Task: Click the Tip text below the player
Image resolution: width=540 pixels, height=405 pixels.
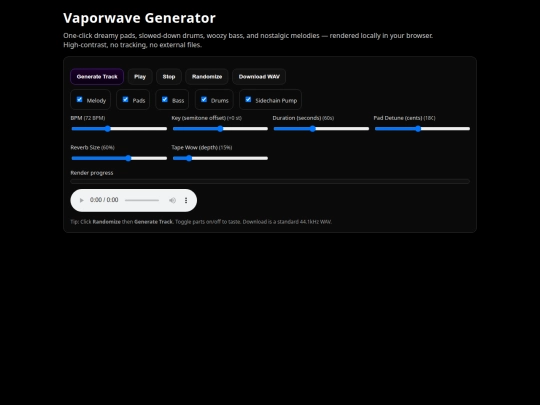Action: [201, 222]
